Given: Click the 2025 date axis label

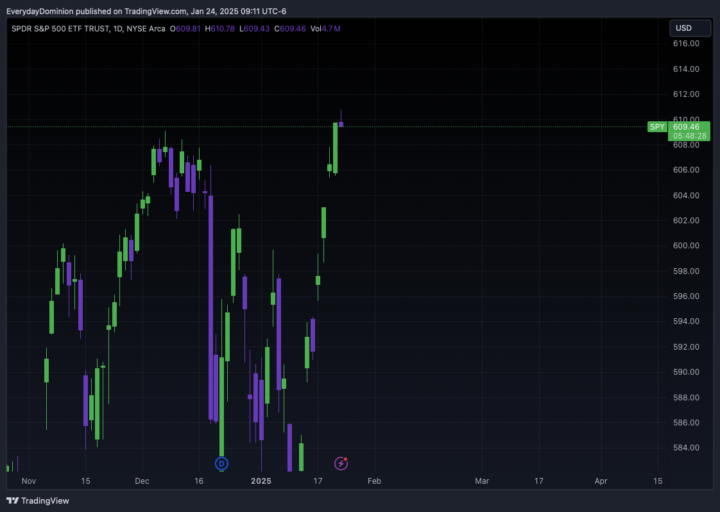Looking at the screenshot, I should click(261, 481).
